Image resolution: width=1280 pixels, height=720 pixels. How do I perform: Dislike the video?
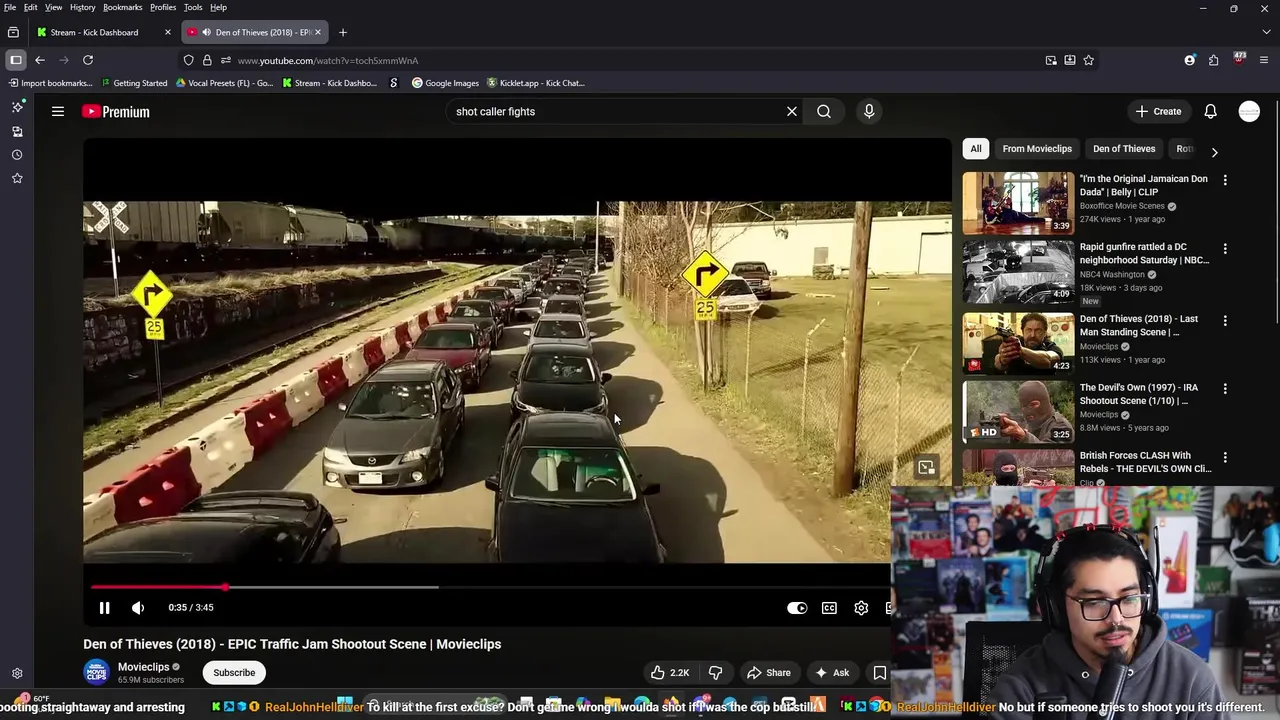click(715, 673)
